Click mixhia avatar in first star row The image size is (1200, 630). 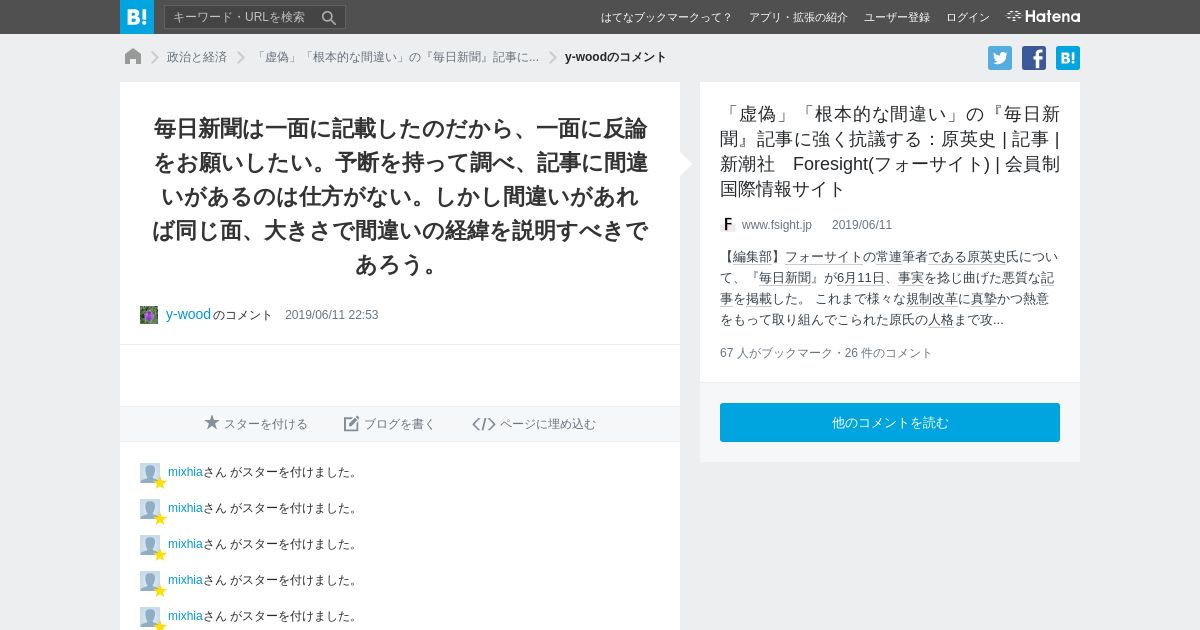(x=150, y=473)
